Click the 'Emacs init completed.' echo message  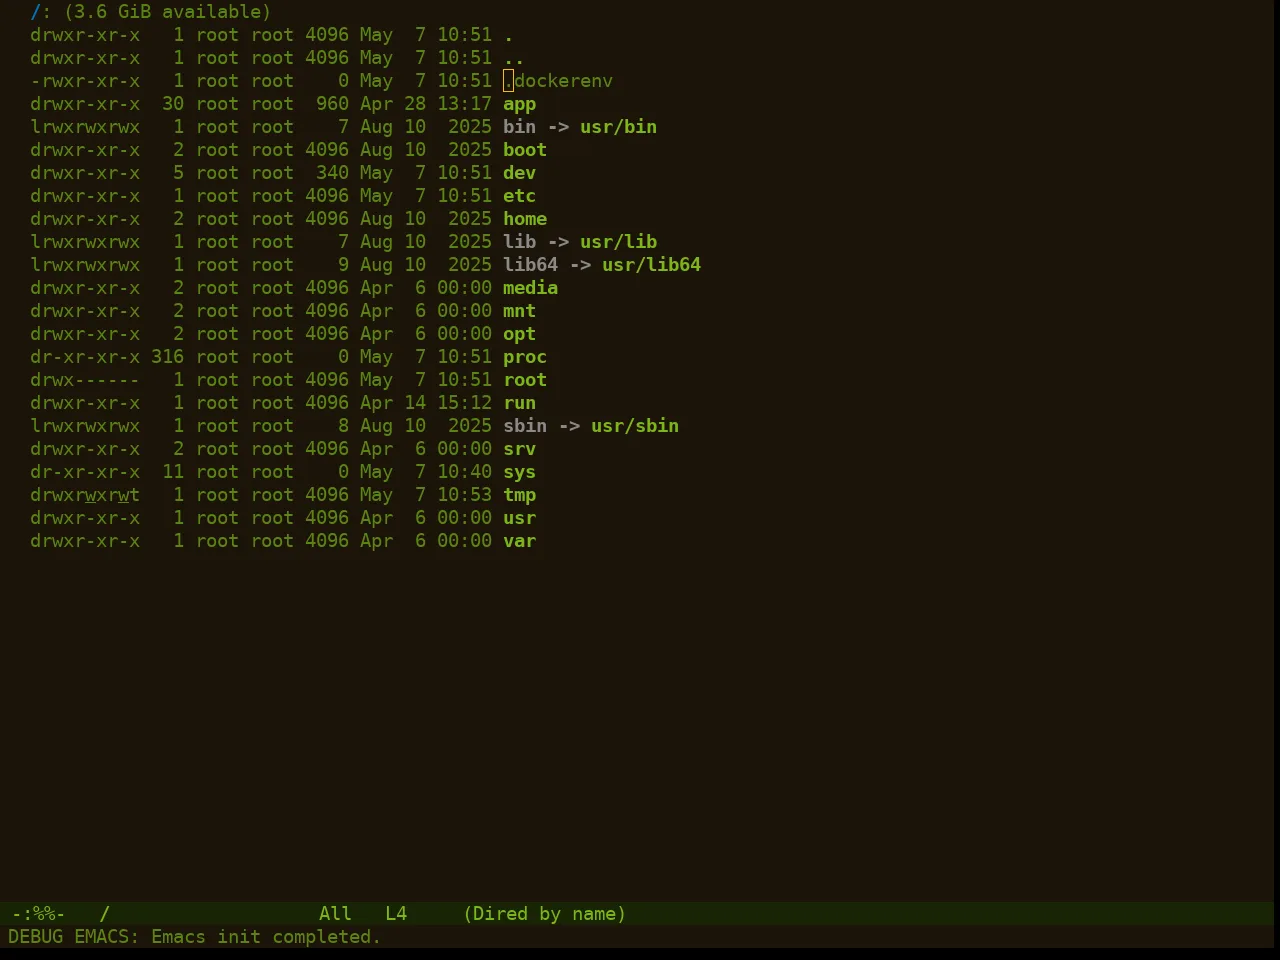(266, 937)
